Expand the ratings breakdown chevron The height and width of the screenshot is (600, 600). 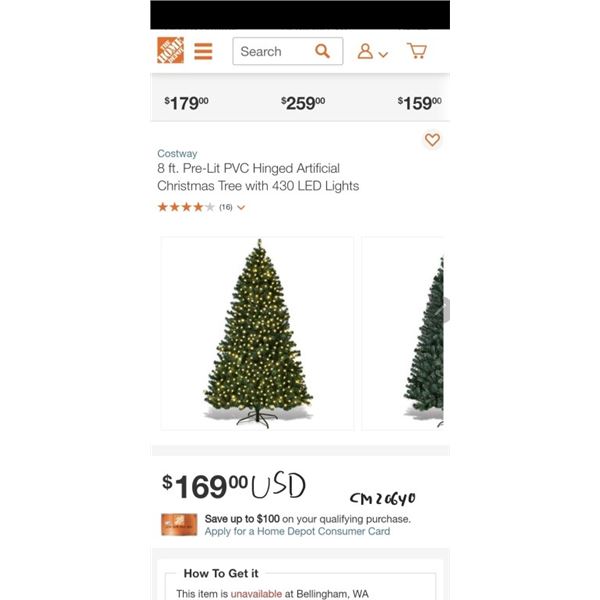[241, 208]
